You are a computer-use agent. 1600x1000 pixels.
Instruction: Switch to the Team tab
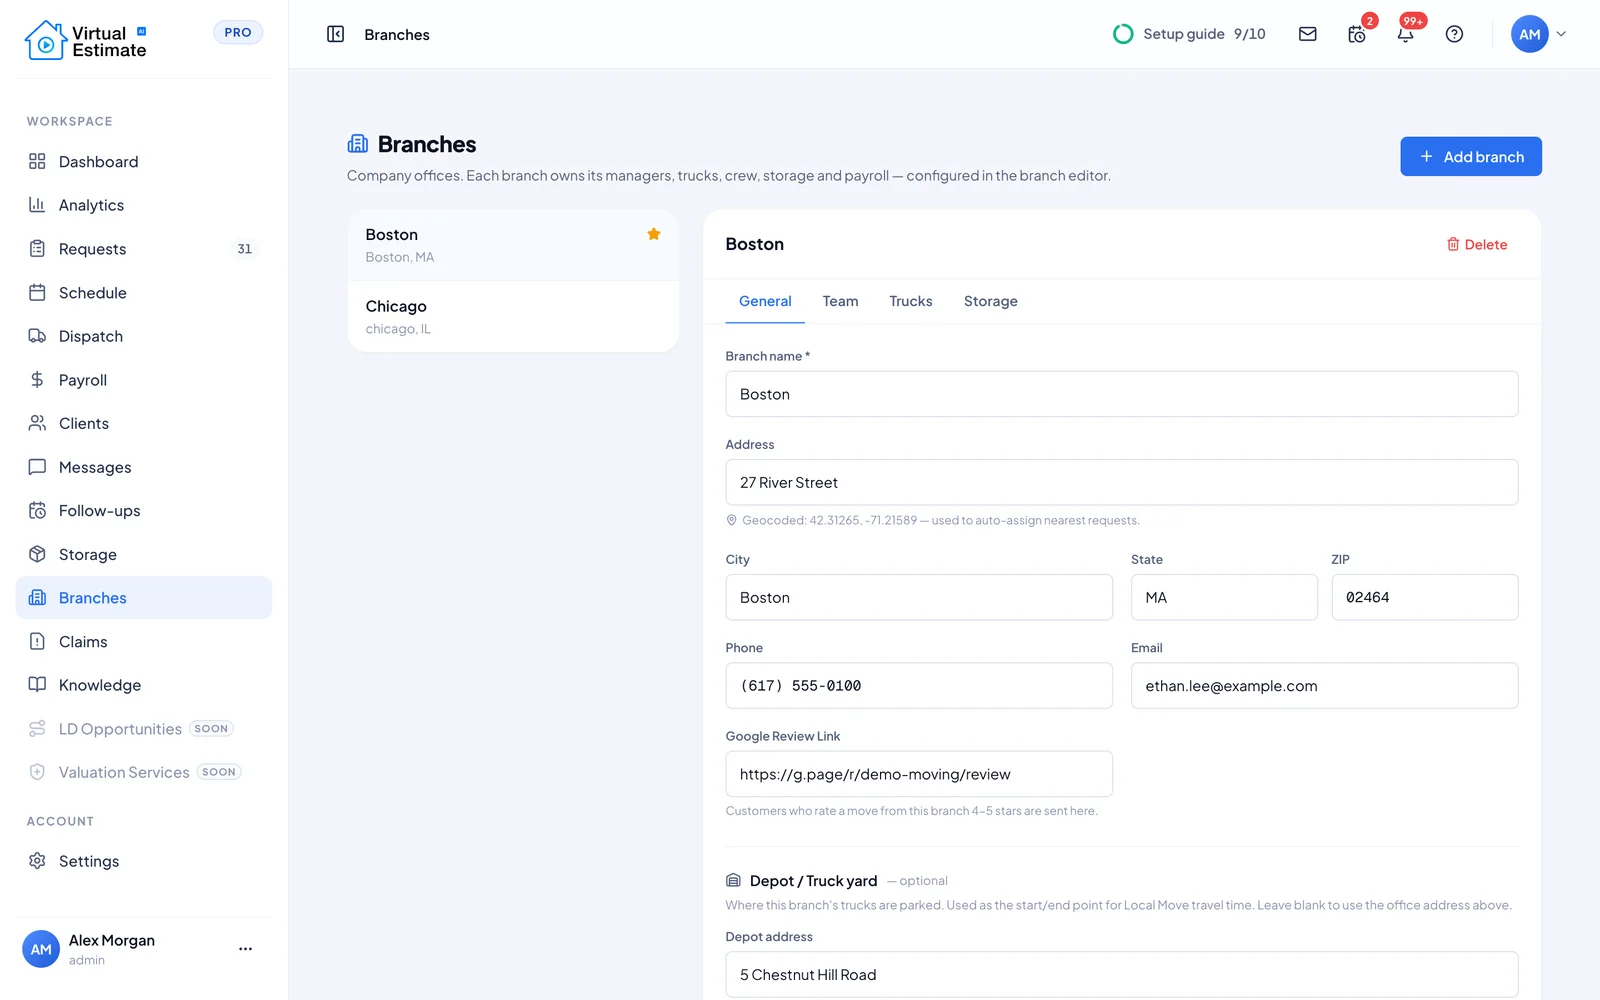point(840,301)
